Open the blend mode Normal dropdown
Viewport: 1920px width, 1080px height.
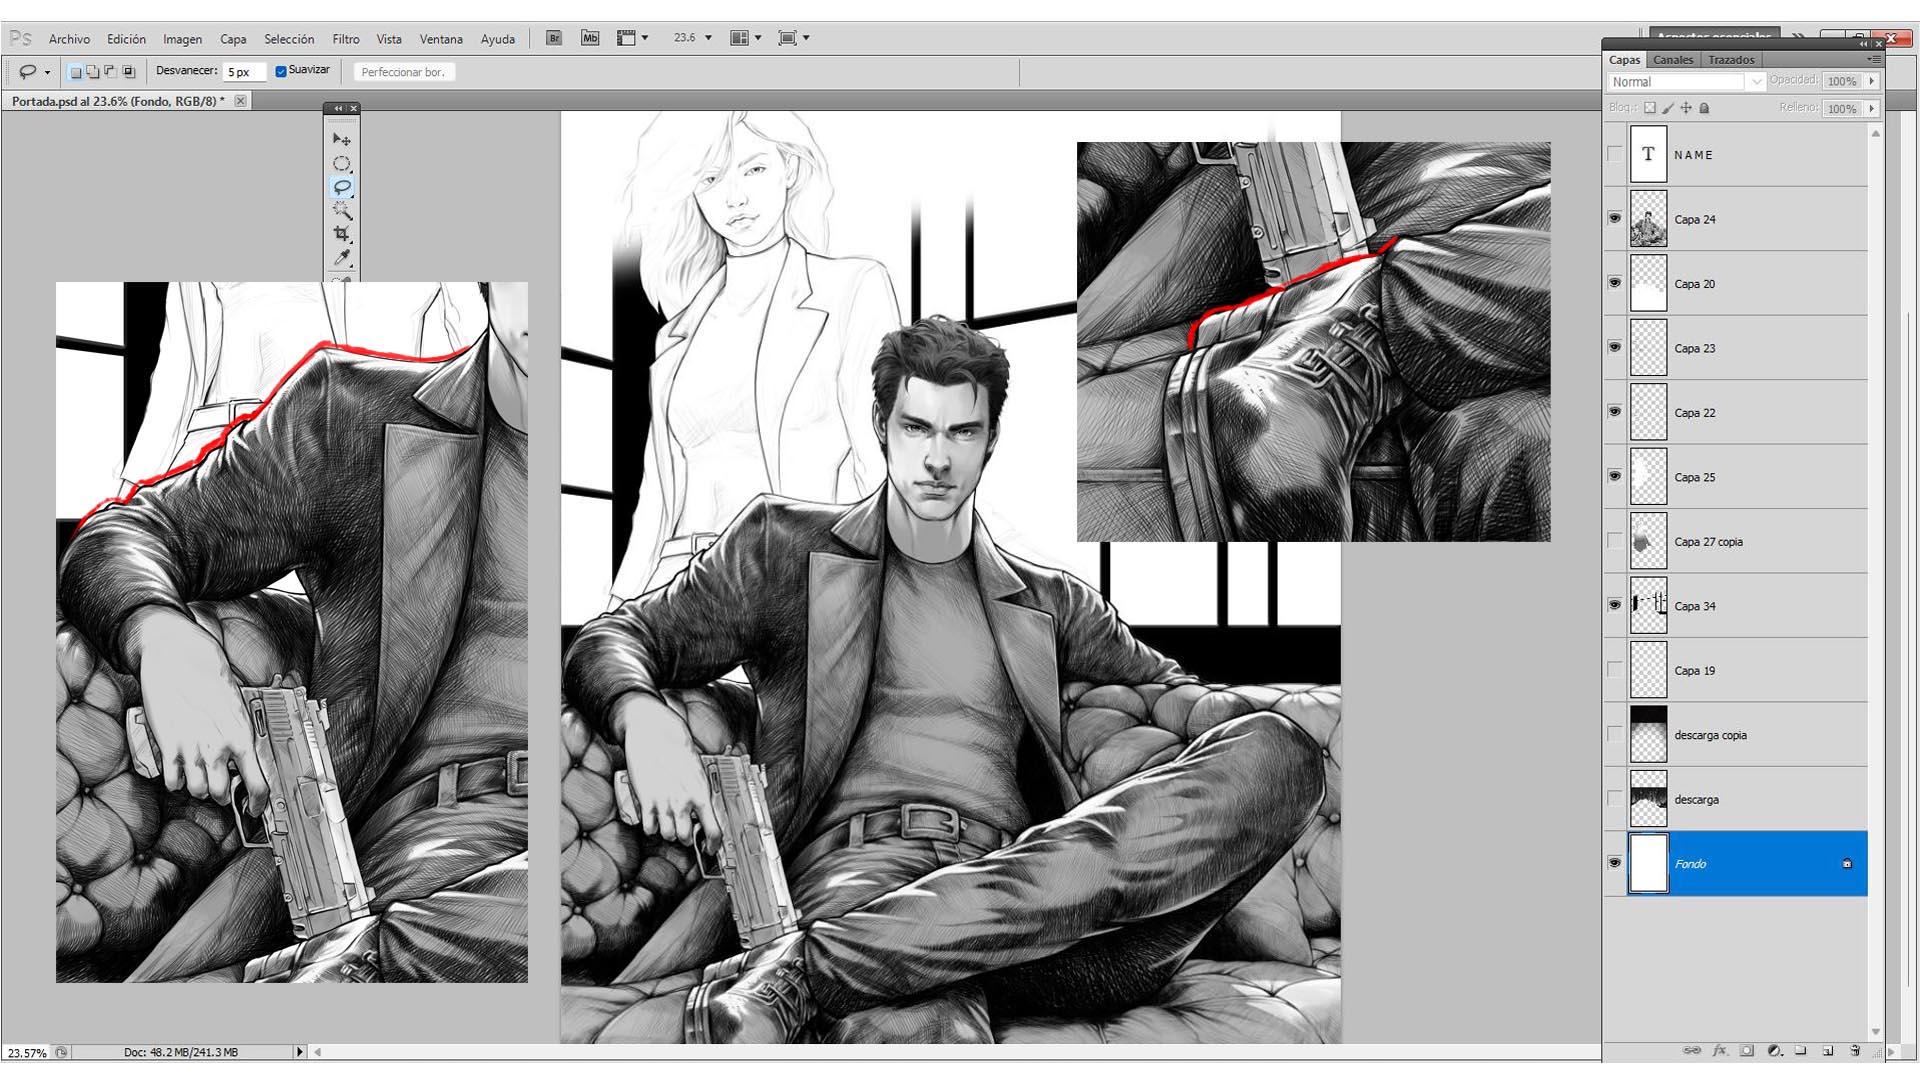(x=1686, y=82)
